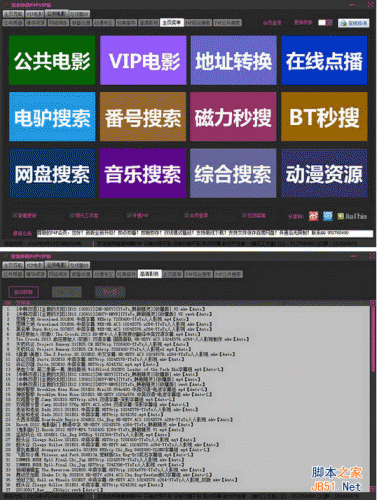The width and height of the screenshot is (377, 500).
Task: Open the blue 在线点播 tile
Action: (324, 60)
